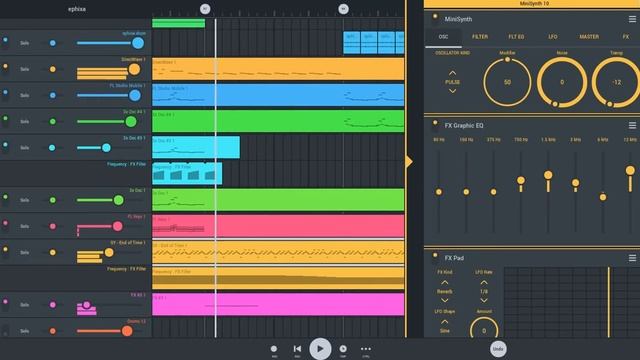Click the first loop marker on timeline ruler

click(205, 9)
